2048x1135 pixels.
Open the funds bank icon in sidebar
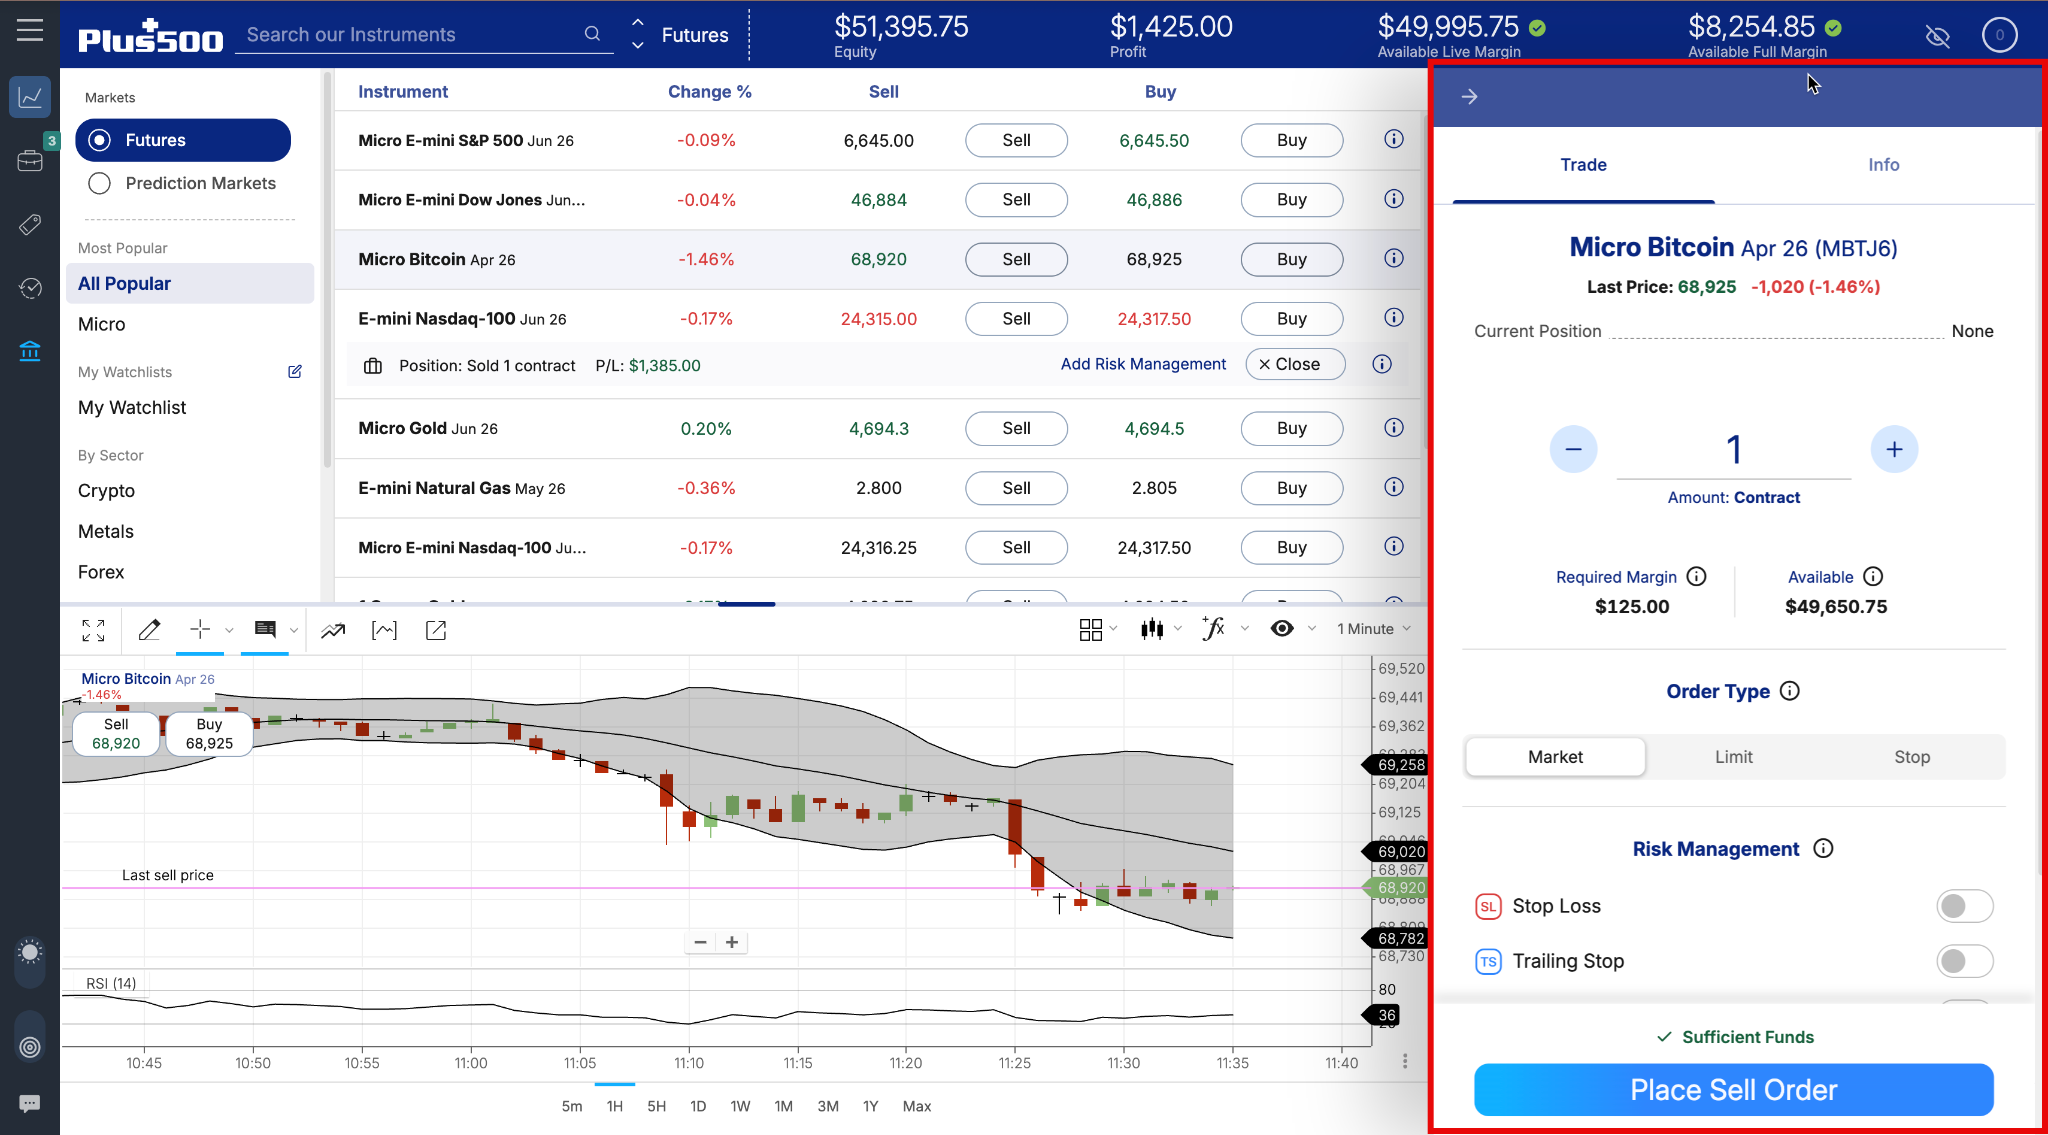30,351
